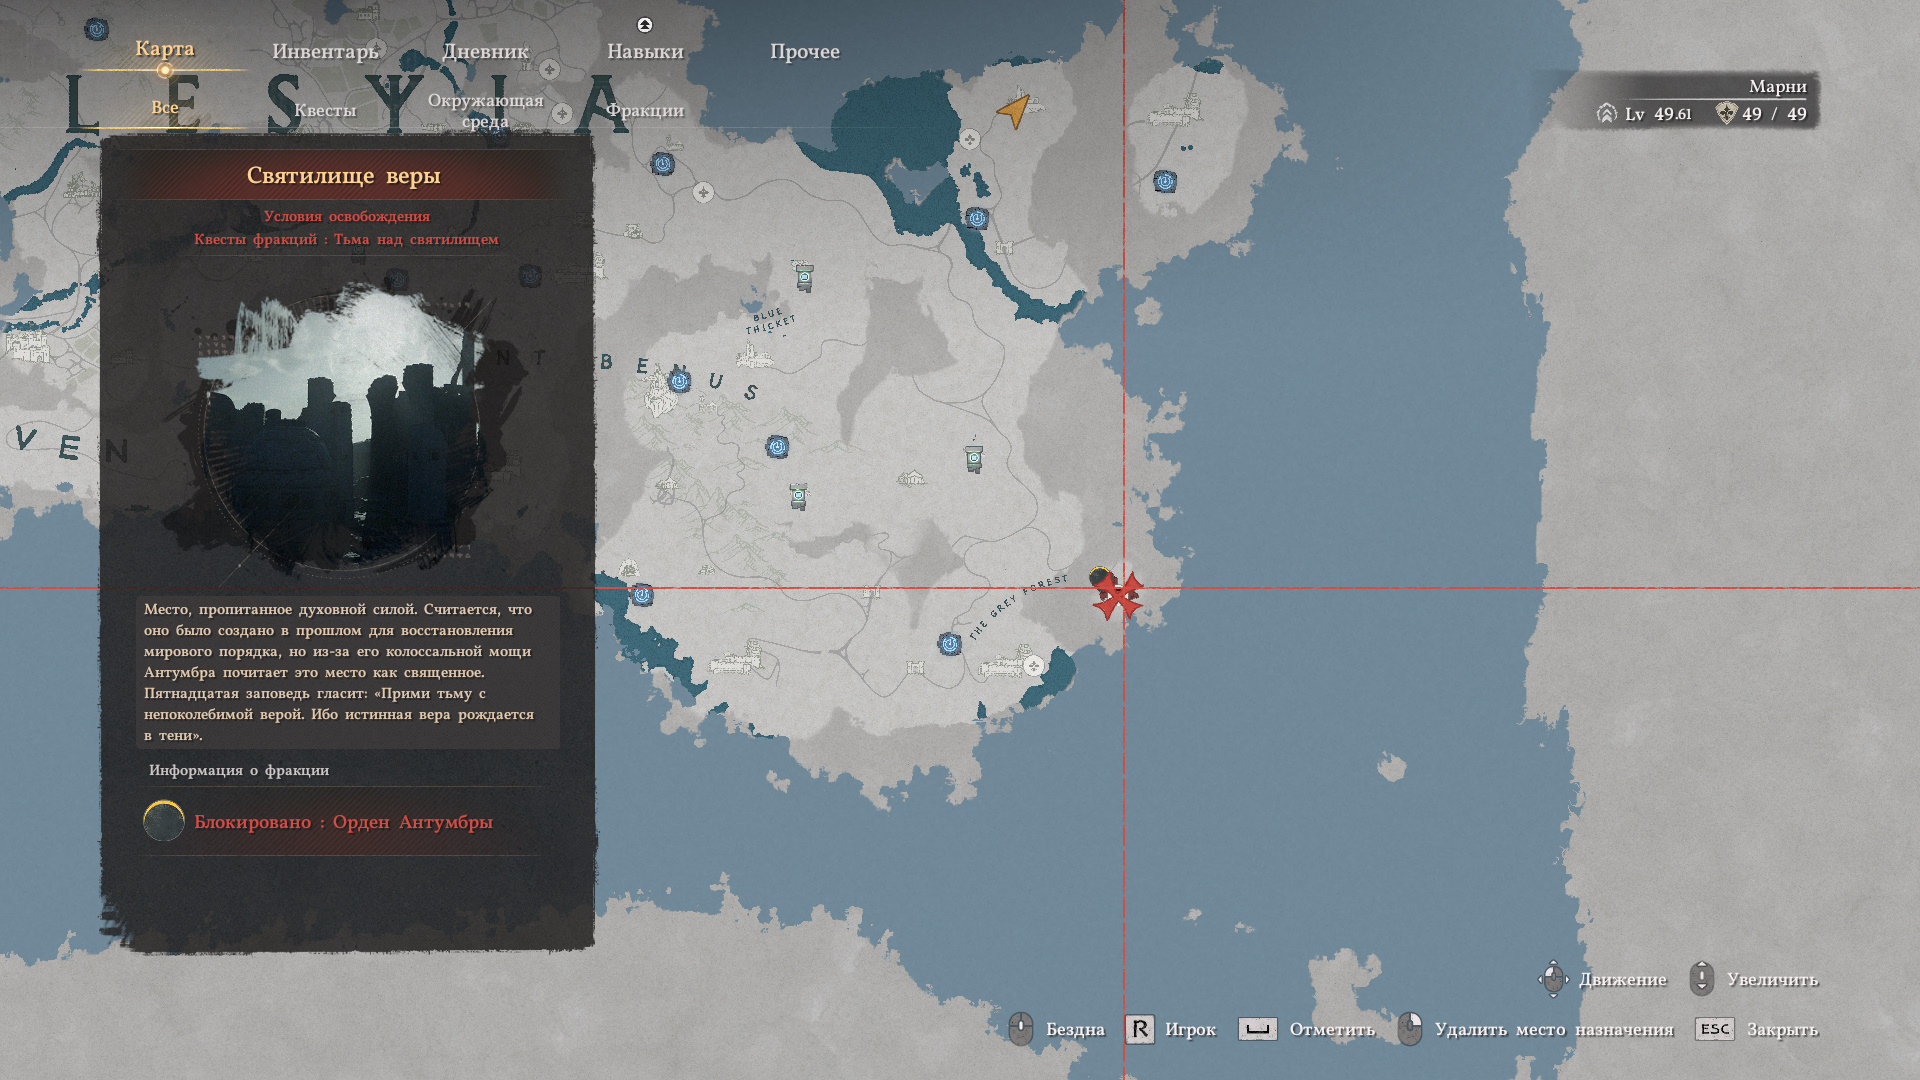This screenshot has height=1080, width=1920.
Task: Choose the Фракции map filter
Action: [x=645, y=110]
